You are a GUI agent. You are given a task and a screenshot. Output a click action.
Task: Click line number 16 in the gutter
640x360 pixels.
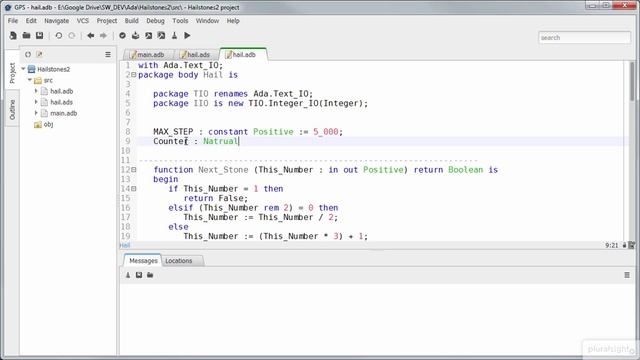126,208
